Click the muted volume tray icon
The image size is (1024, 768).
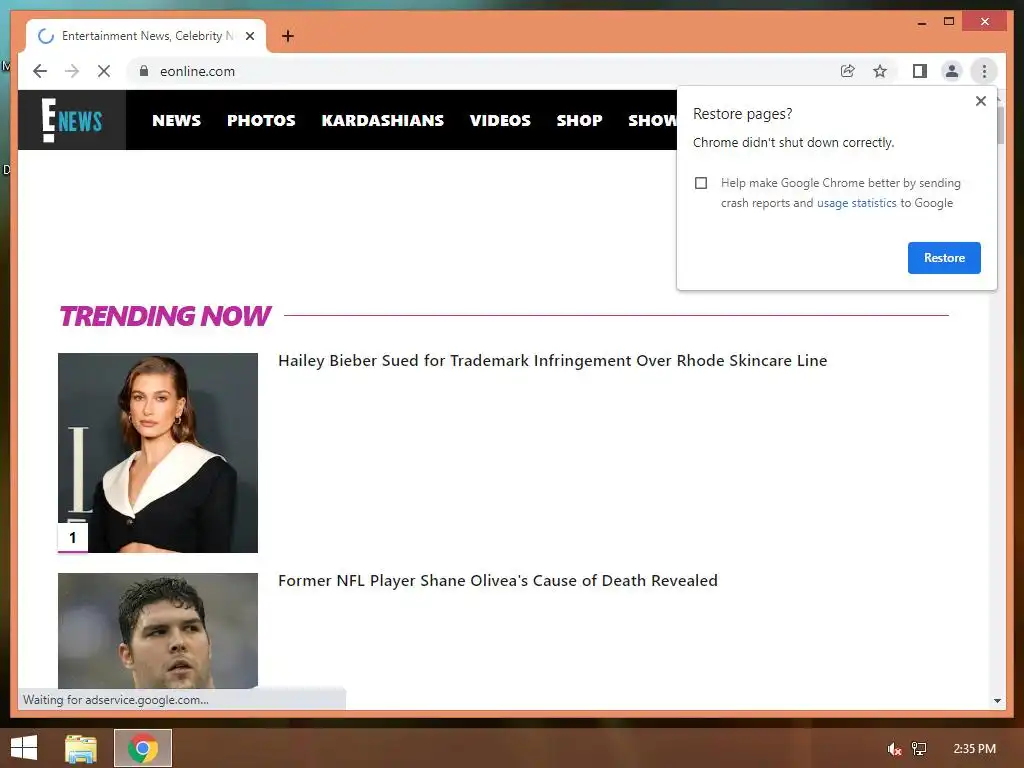point(894,749)
